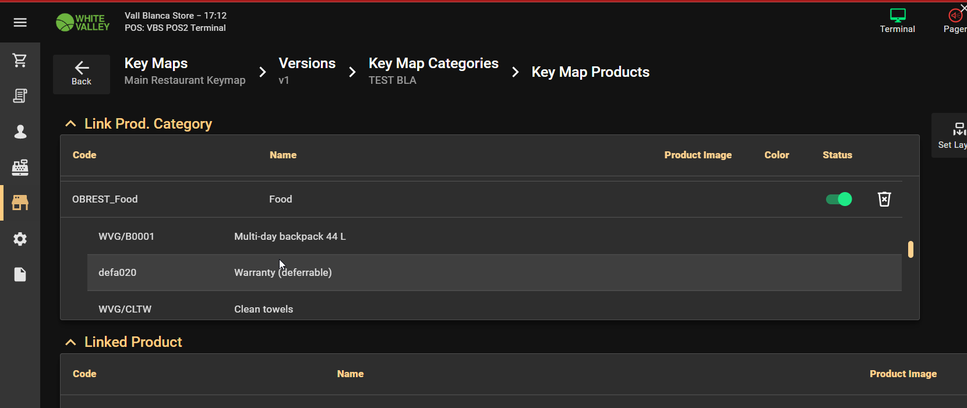This screenshot has height=408, width=967.
Task: Select the store sidebar icon
Action: click(x=20, y=203)
